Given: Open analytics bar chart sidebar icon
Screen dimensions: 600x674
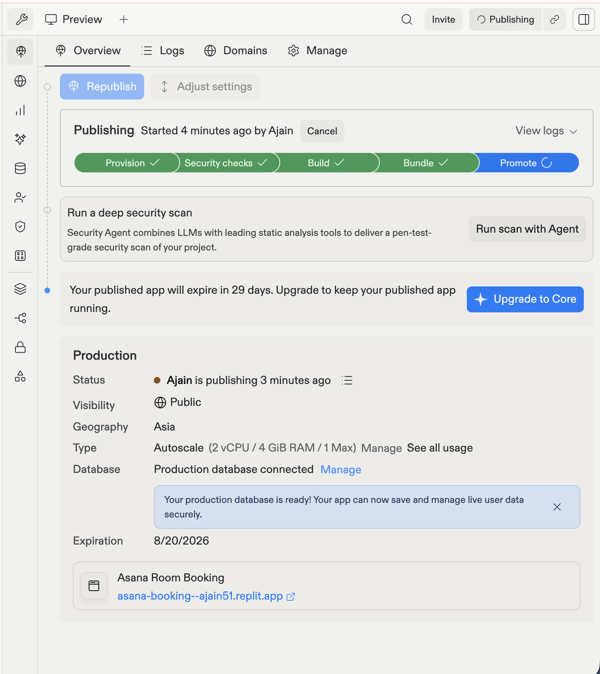Looking at the screenshot, I should click(x=20, y=110).
